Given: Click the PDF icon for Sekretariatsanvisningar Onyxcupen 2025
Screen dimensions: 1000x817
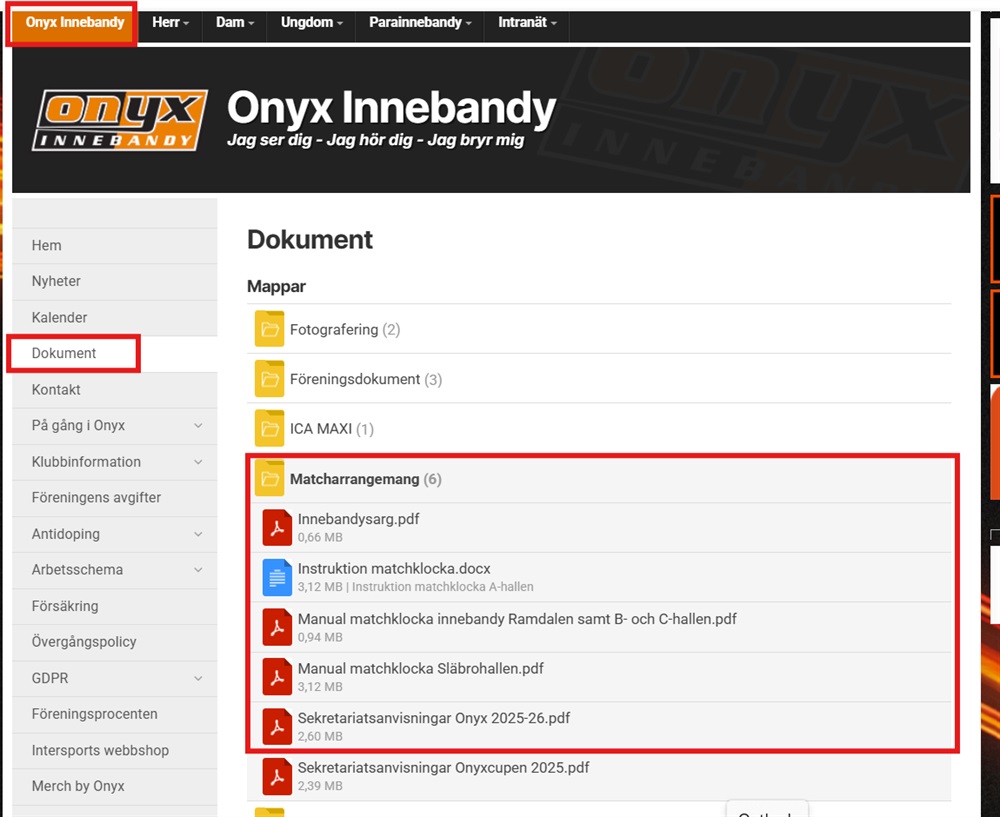Looking at the screenshot, I should point(277,776).
